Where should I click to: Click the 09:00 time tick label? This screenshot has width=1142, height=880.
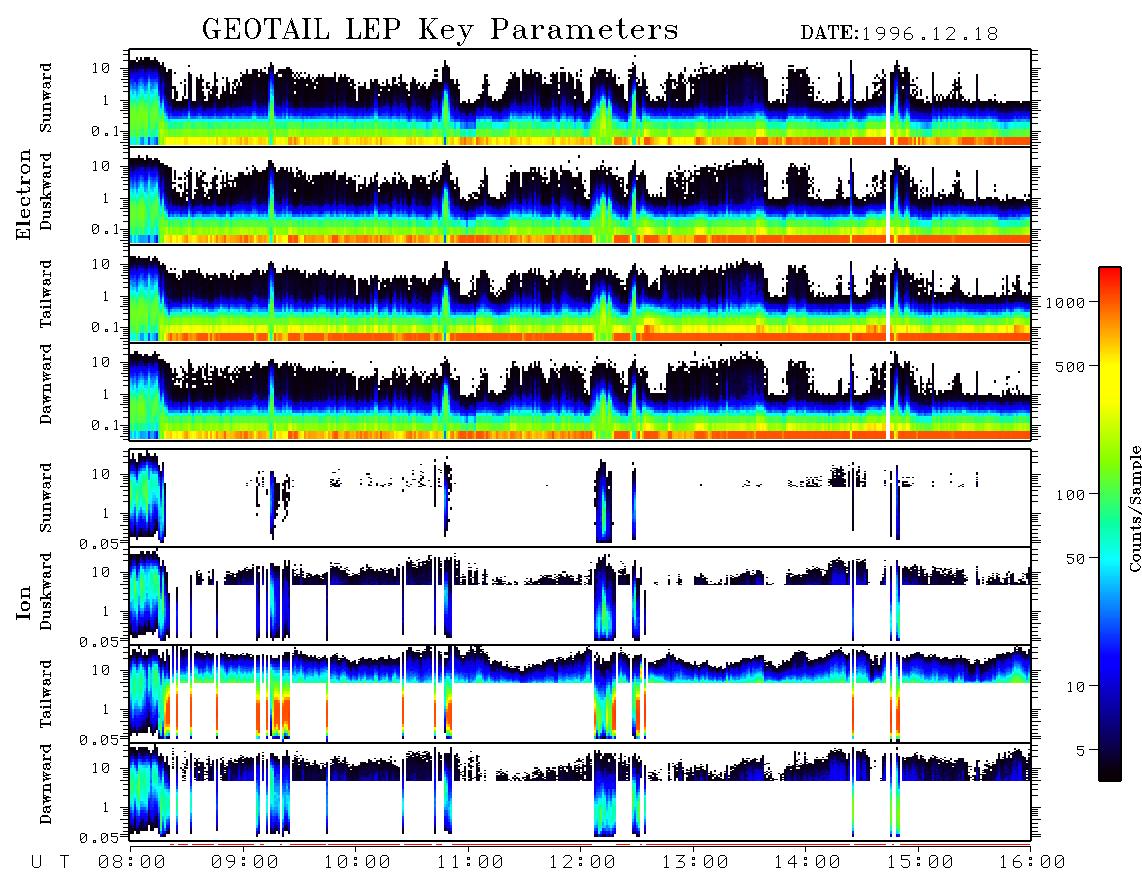(x=245, y=863)
